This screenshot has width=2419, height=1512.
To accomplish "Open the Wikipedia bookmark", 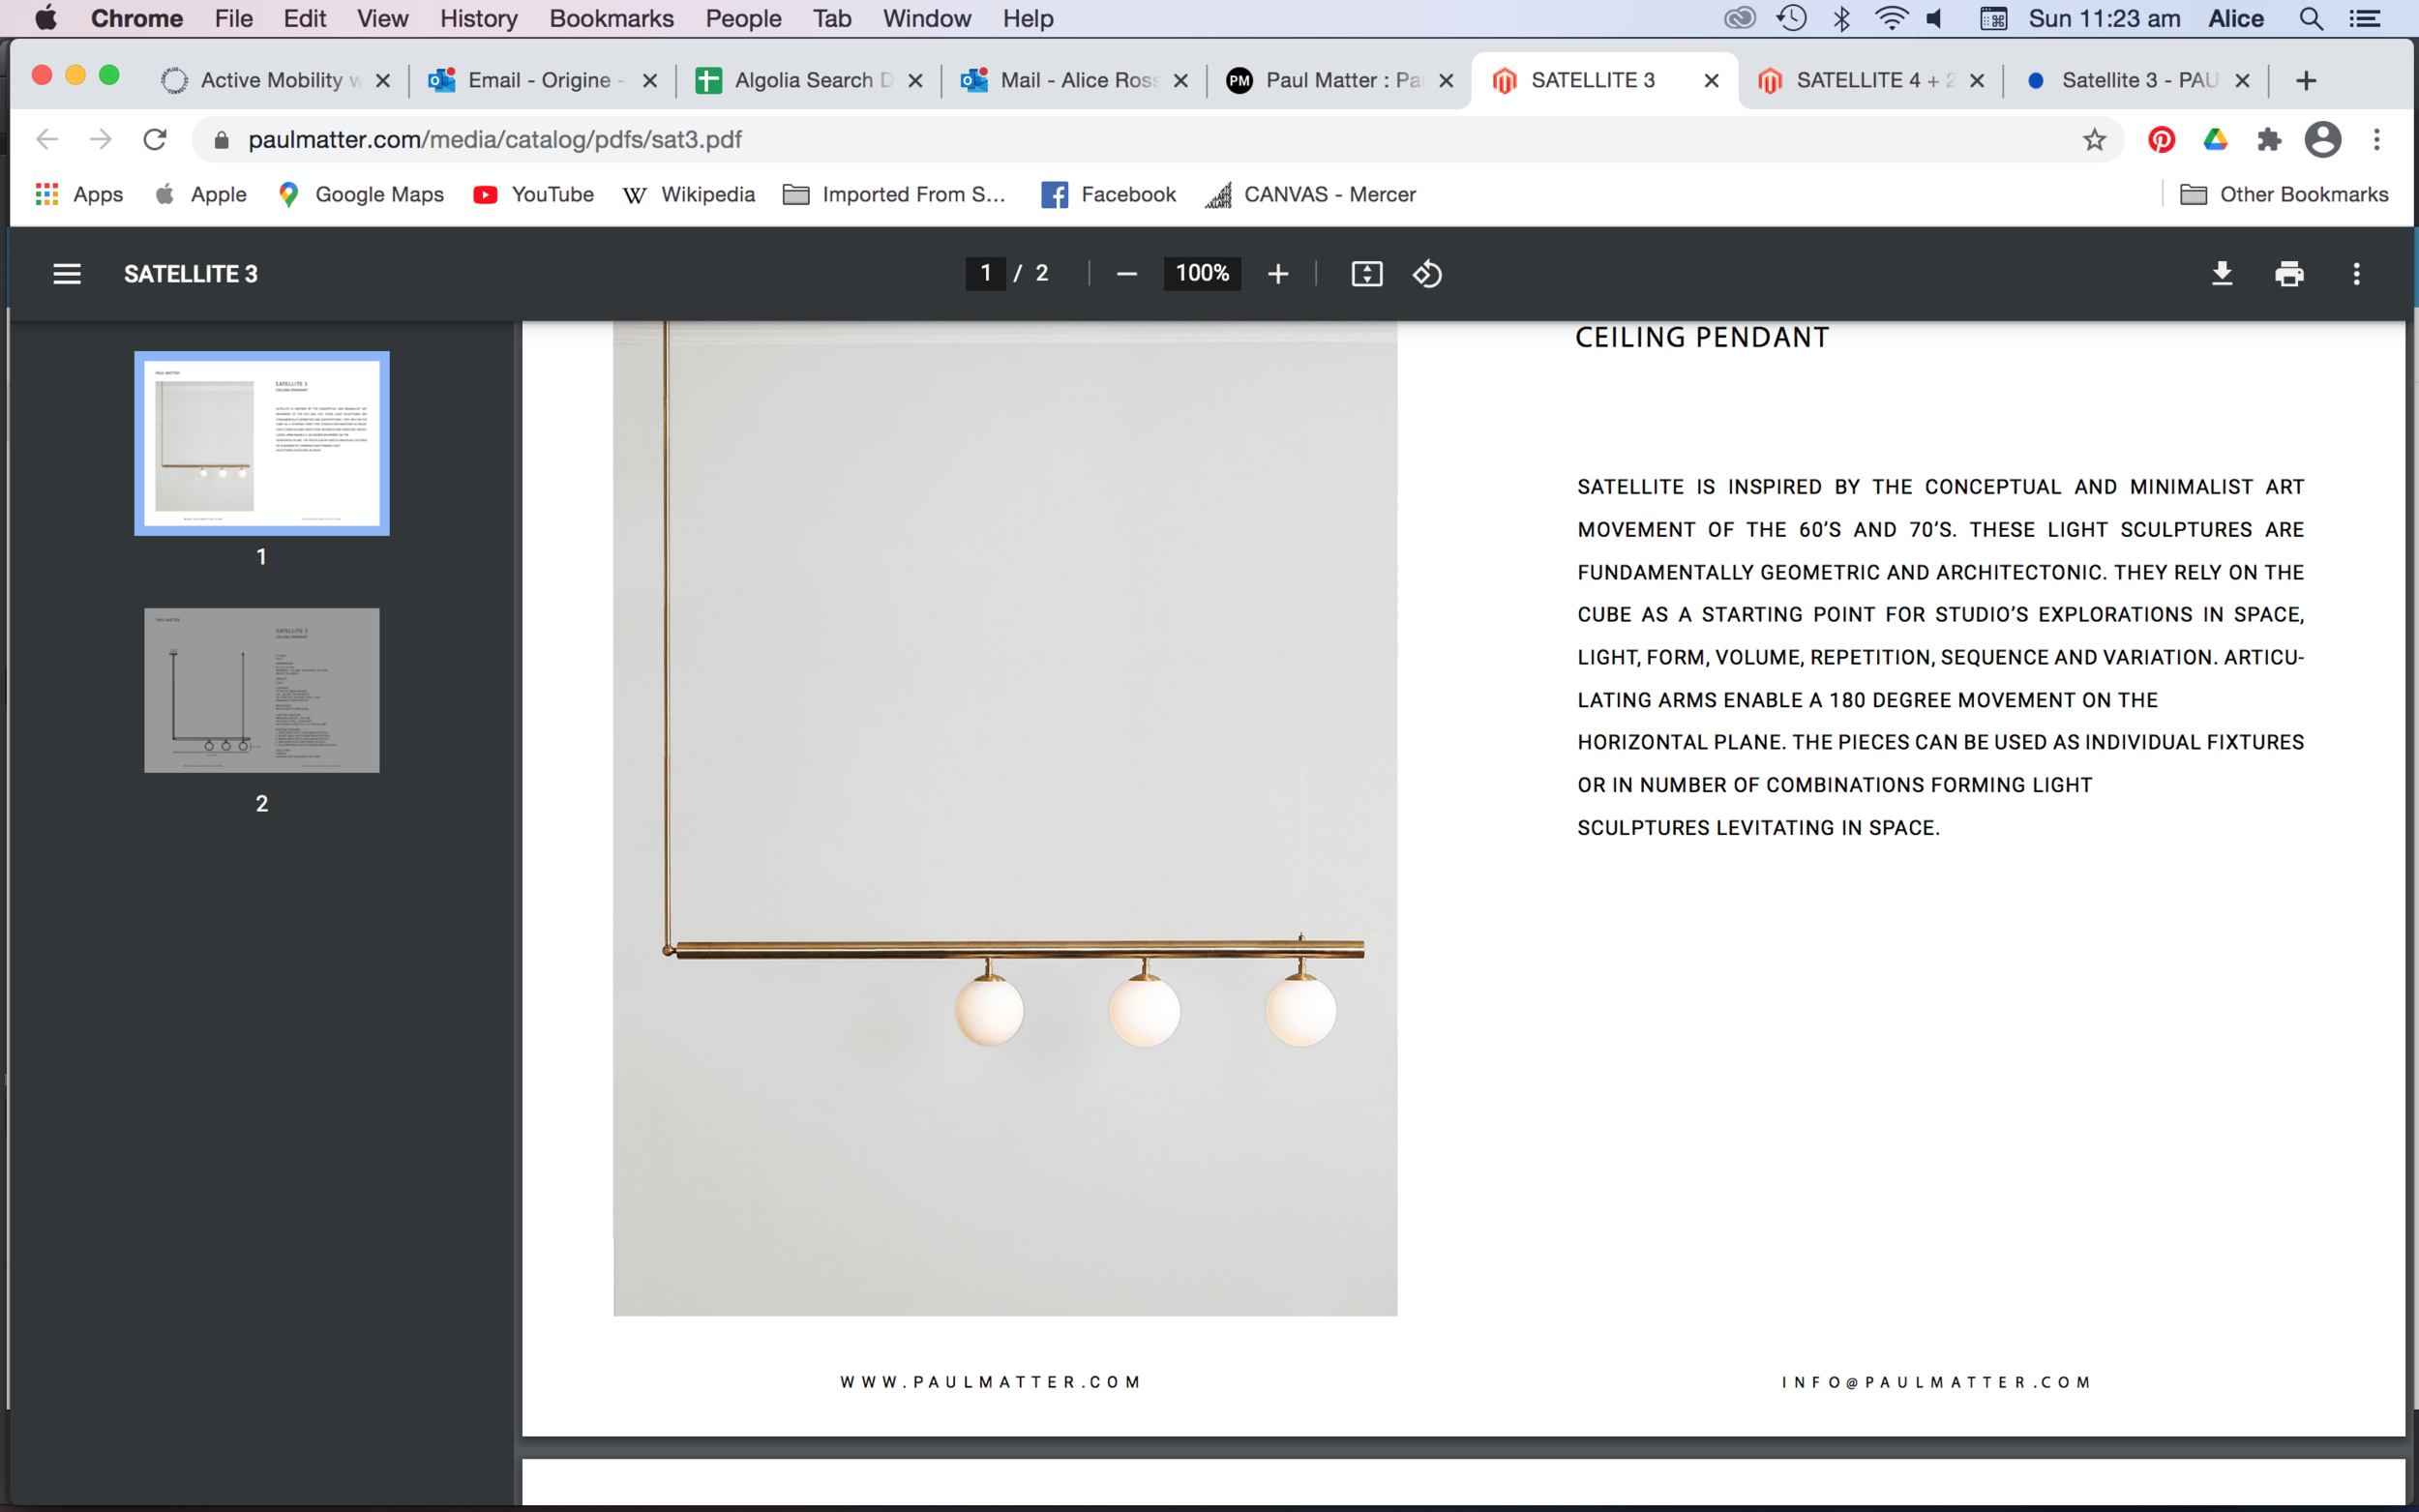I will point(689,195).
